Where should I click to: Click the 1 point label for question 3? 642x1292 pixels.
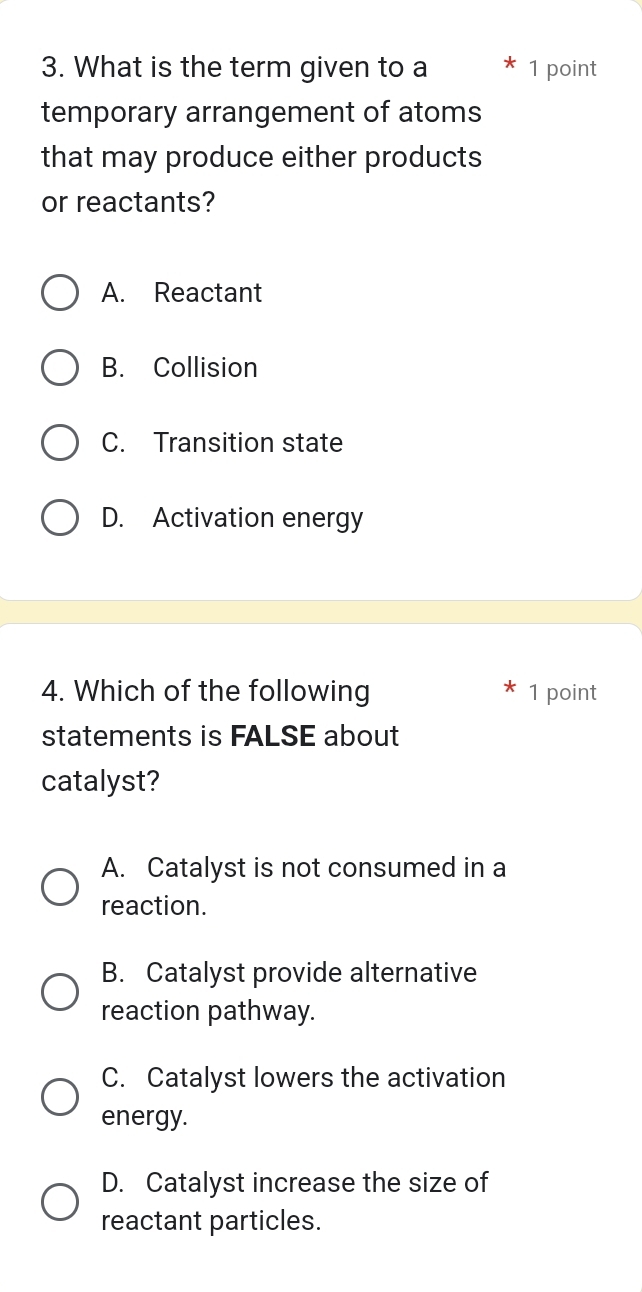point(563,68)
